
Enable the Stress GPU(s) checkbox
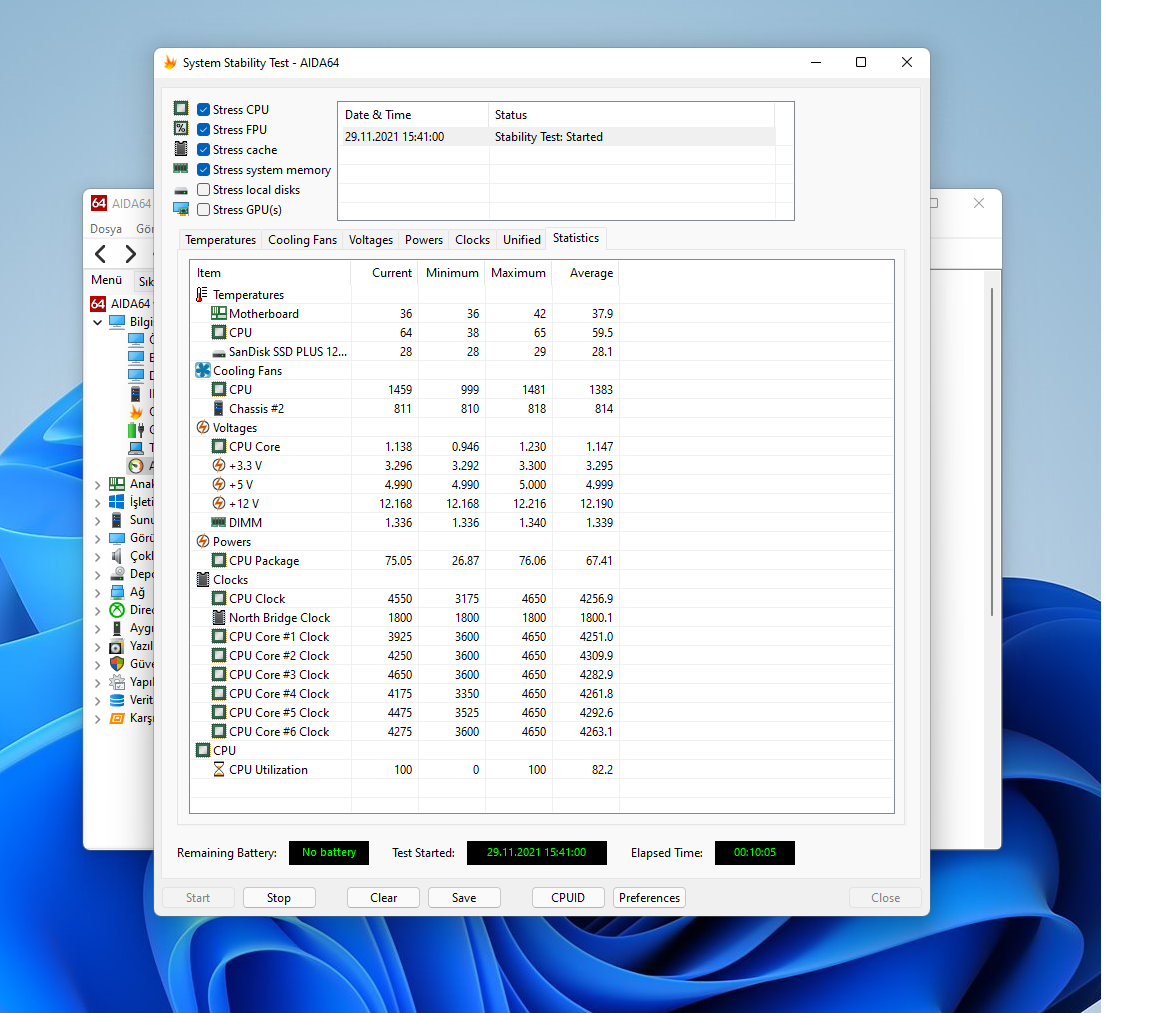[204, 210]
